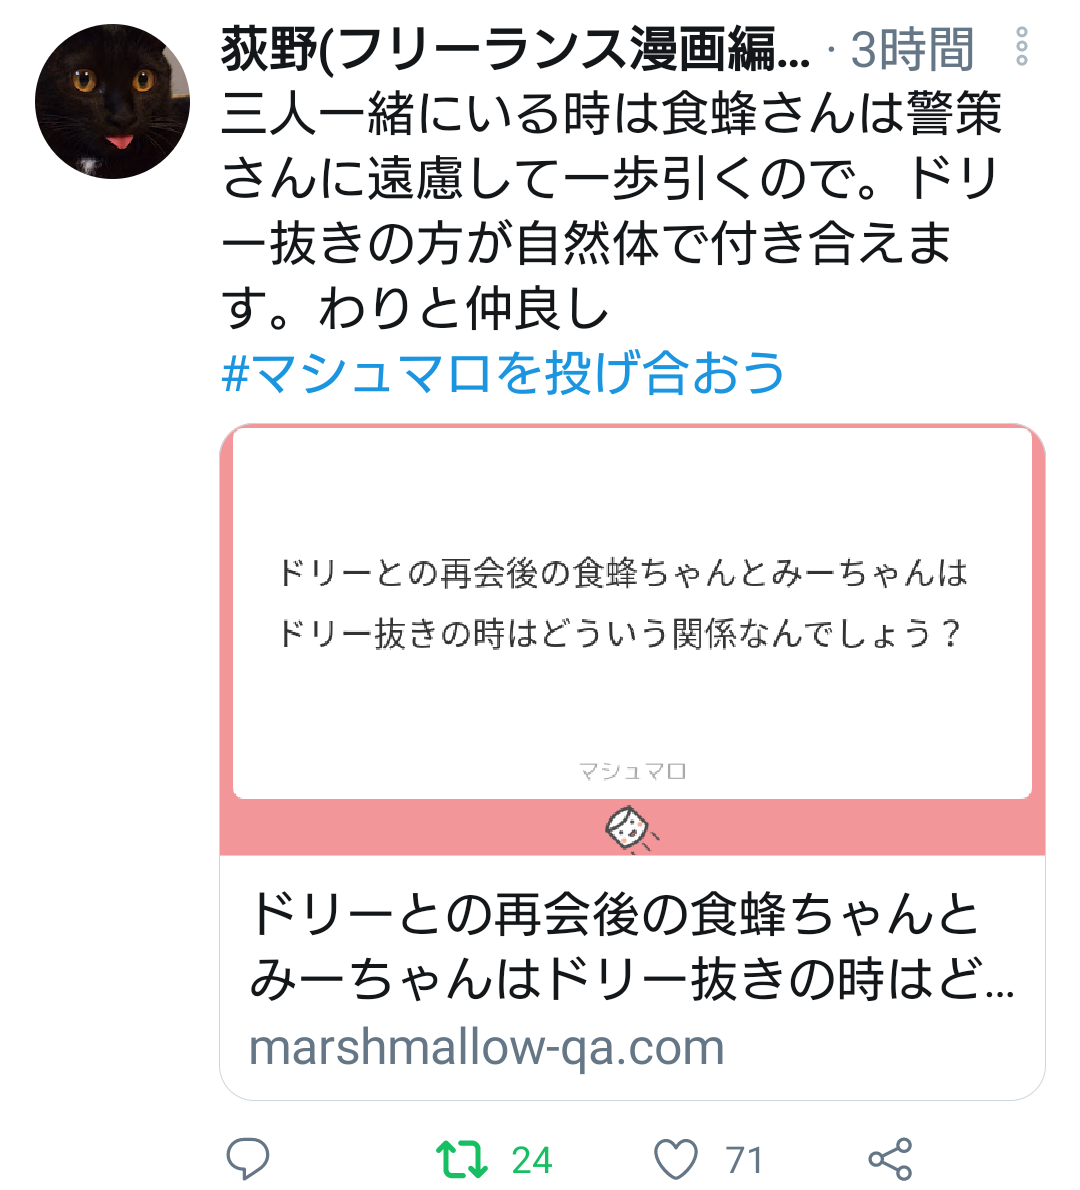The width and height of the screenshot is (1080, 1190).
Task: Open the reply speech bubble icon
Action: click(247, 1158)
